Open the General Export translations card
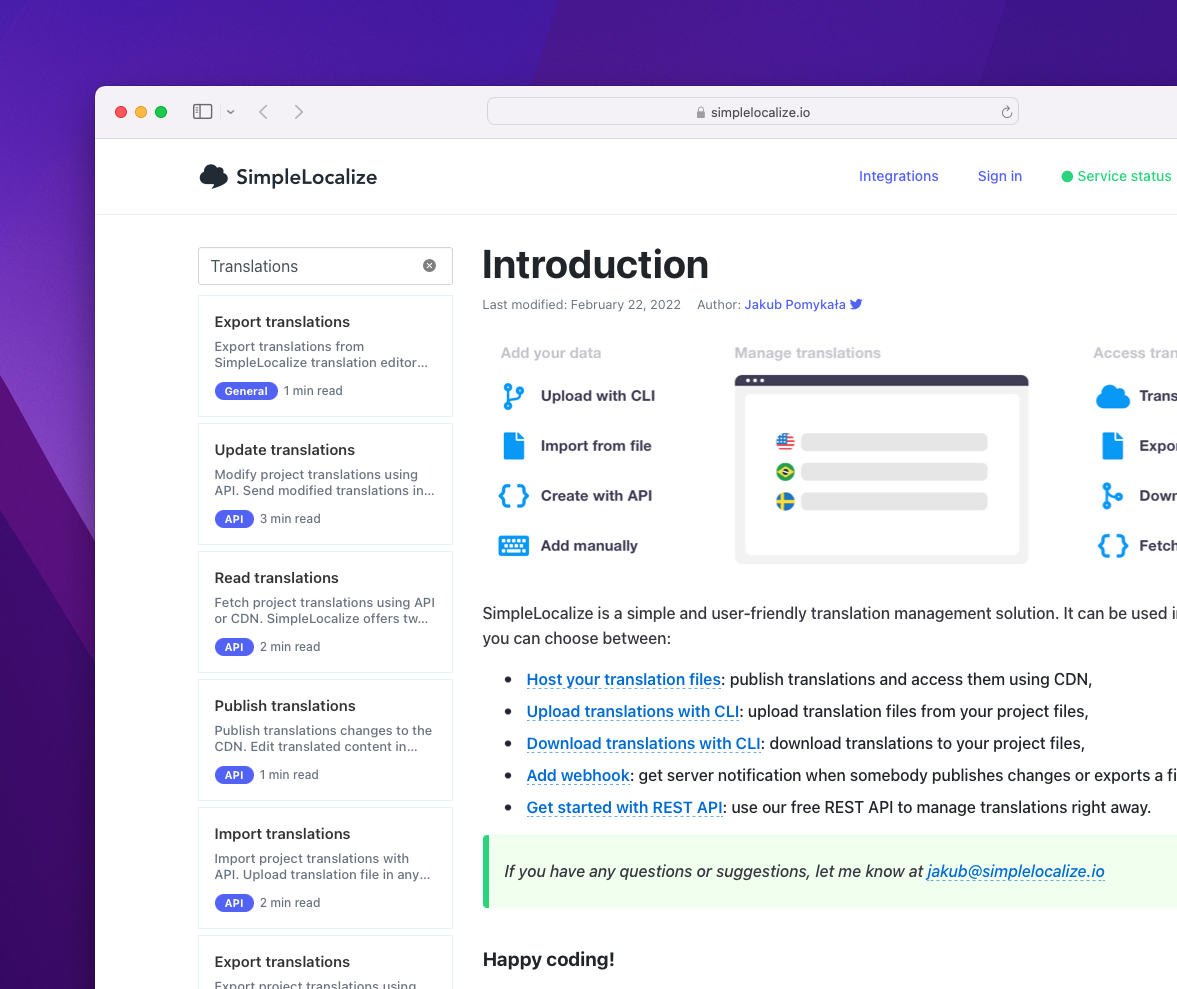Image resolution: width=1177 pixels, height=989 pixels. point(325,356)
